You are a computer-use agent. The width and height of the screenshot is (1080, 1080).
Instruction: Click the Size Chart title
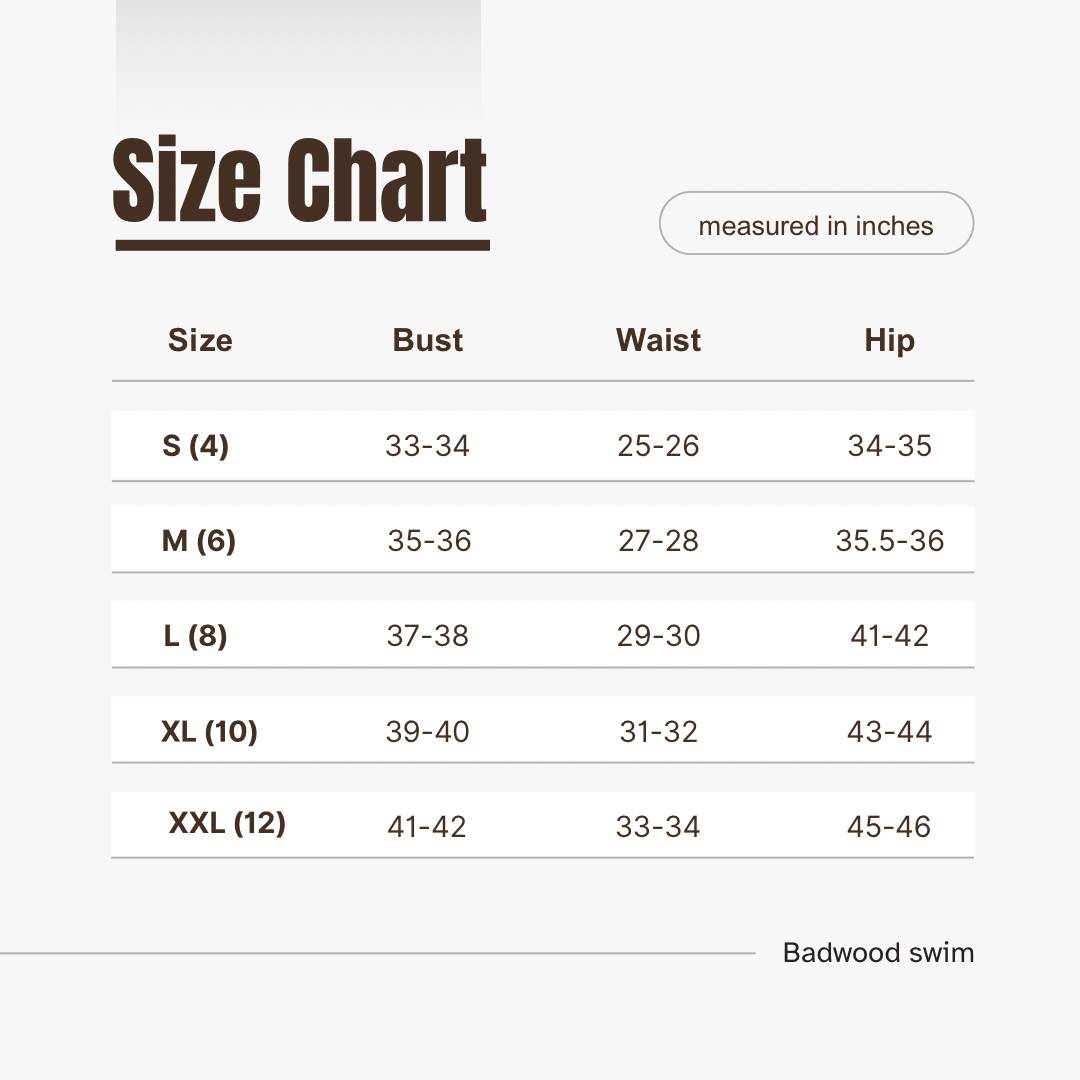click(x=300, y=181)
